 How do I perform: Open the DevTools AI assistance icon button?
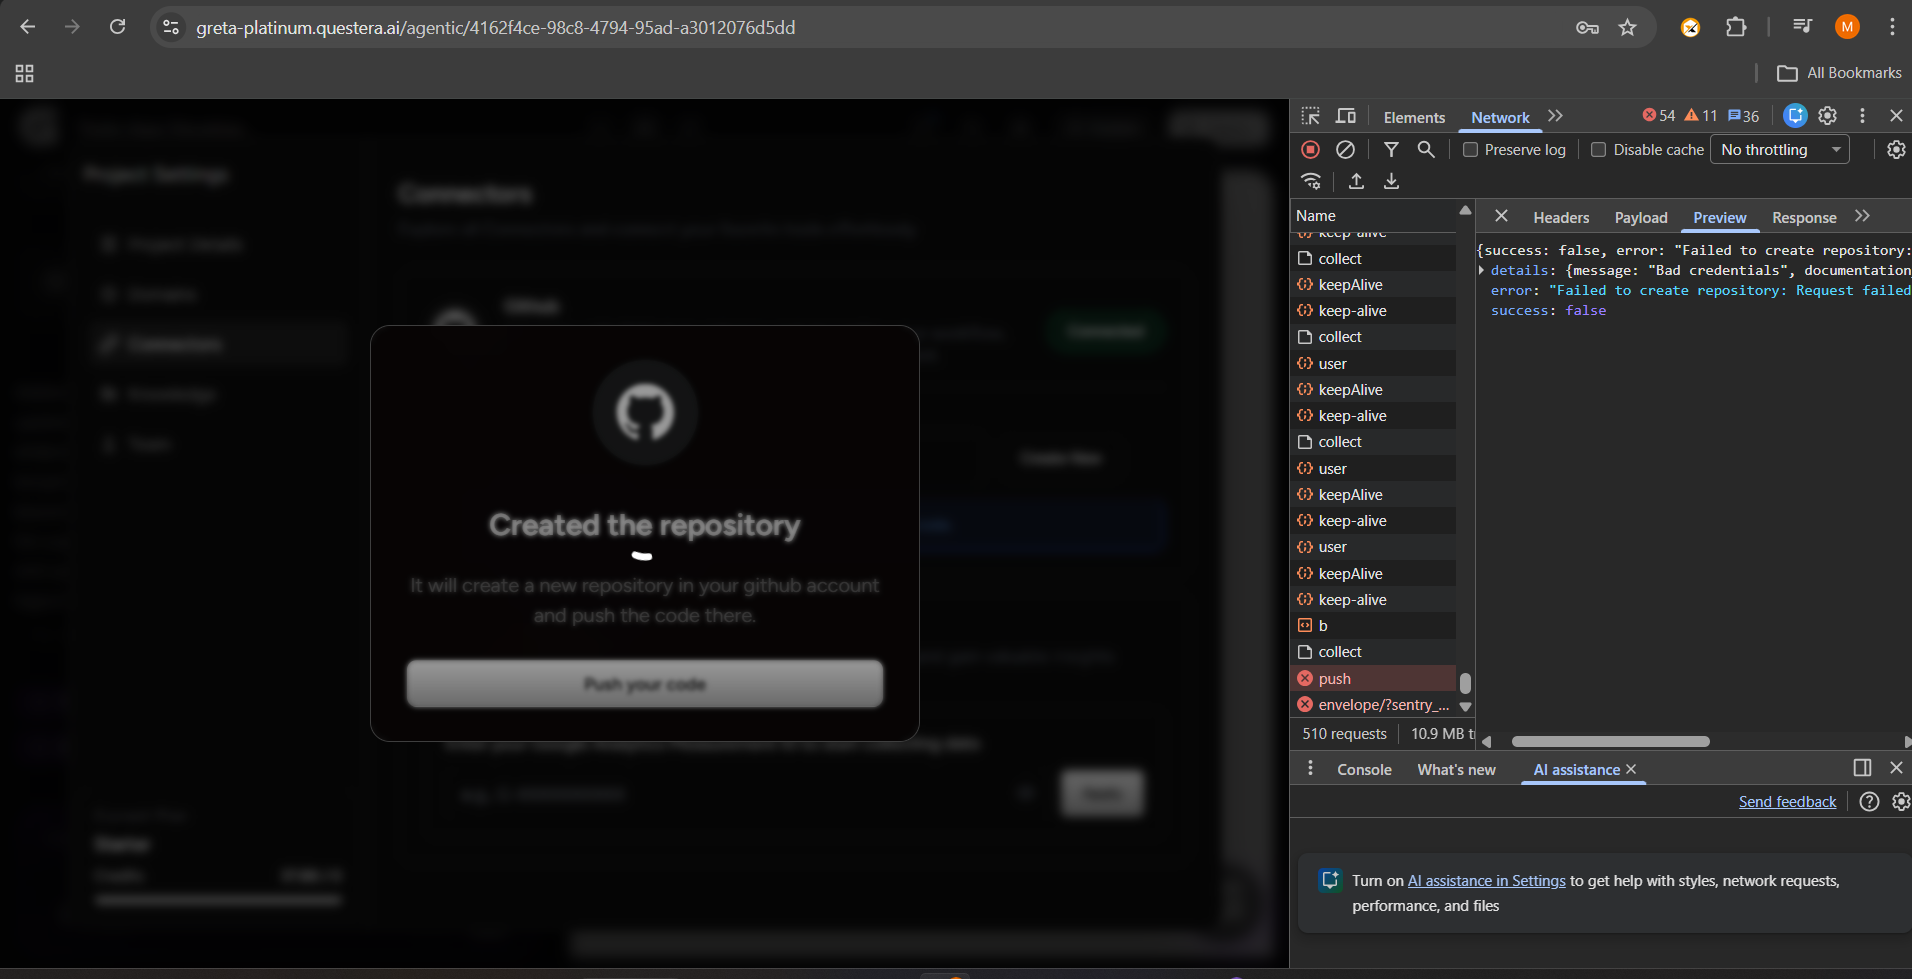[1795, 116]
